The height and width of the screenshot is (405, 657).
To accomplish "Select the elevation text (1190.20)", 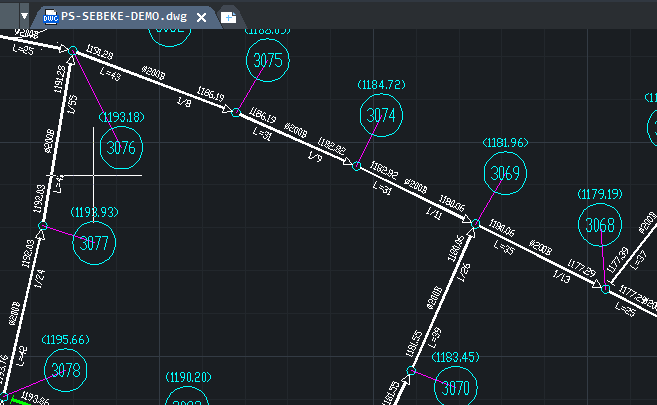I will click(189, 377).
